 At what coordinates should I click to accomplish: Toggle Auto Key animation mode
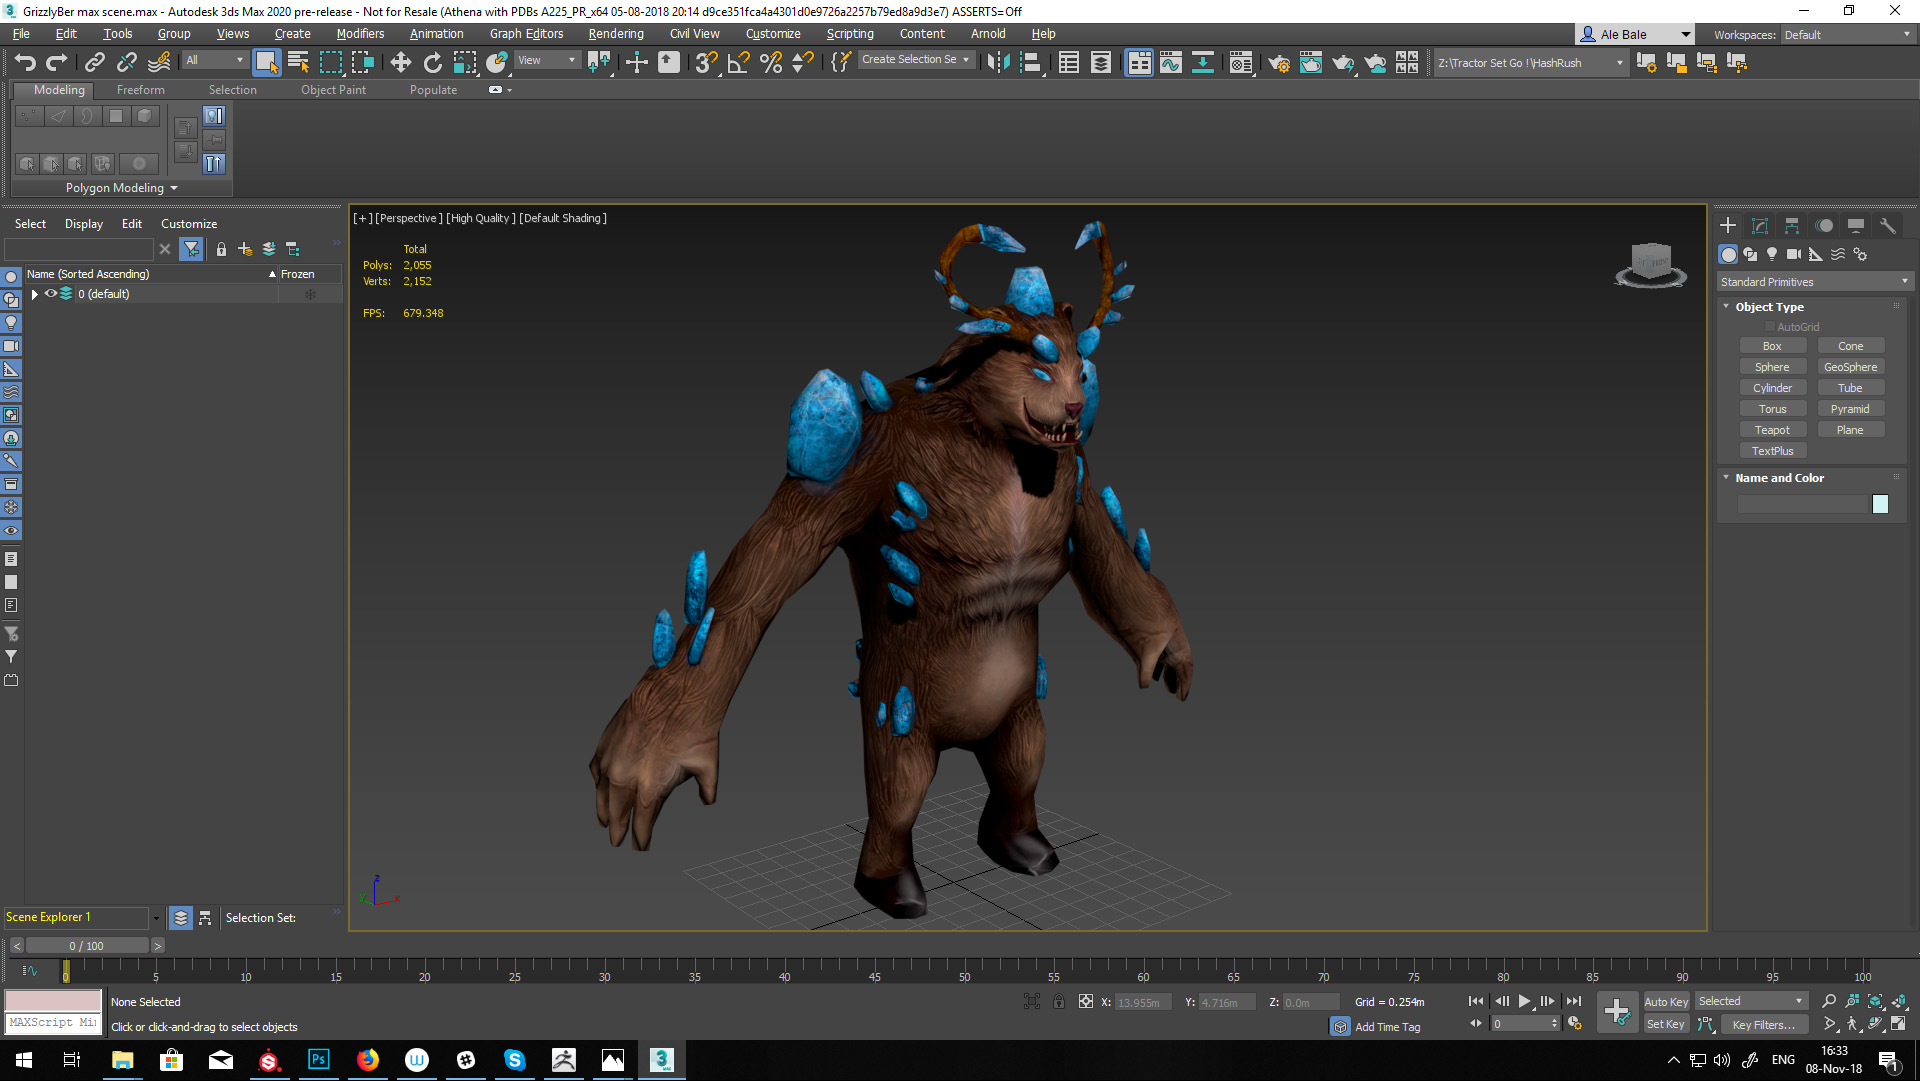(1666, 1001)
